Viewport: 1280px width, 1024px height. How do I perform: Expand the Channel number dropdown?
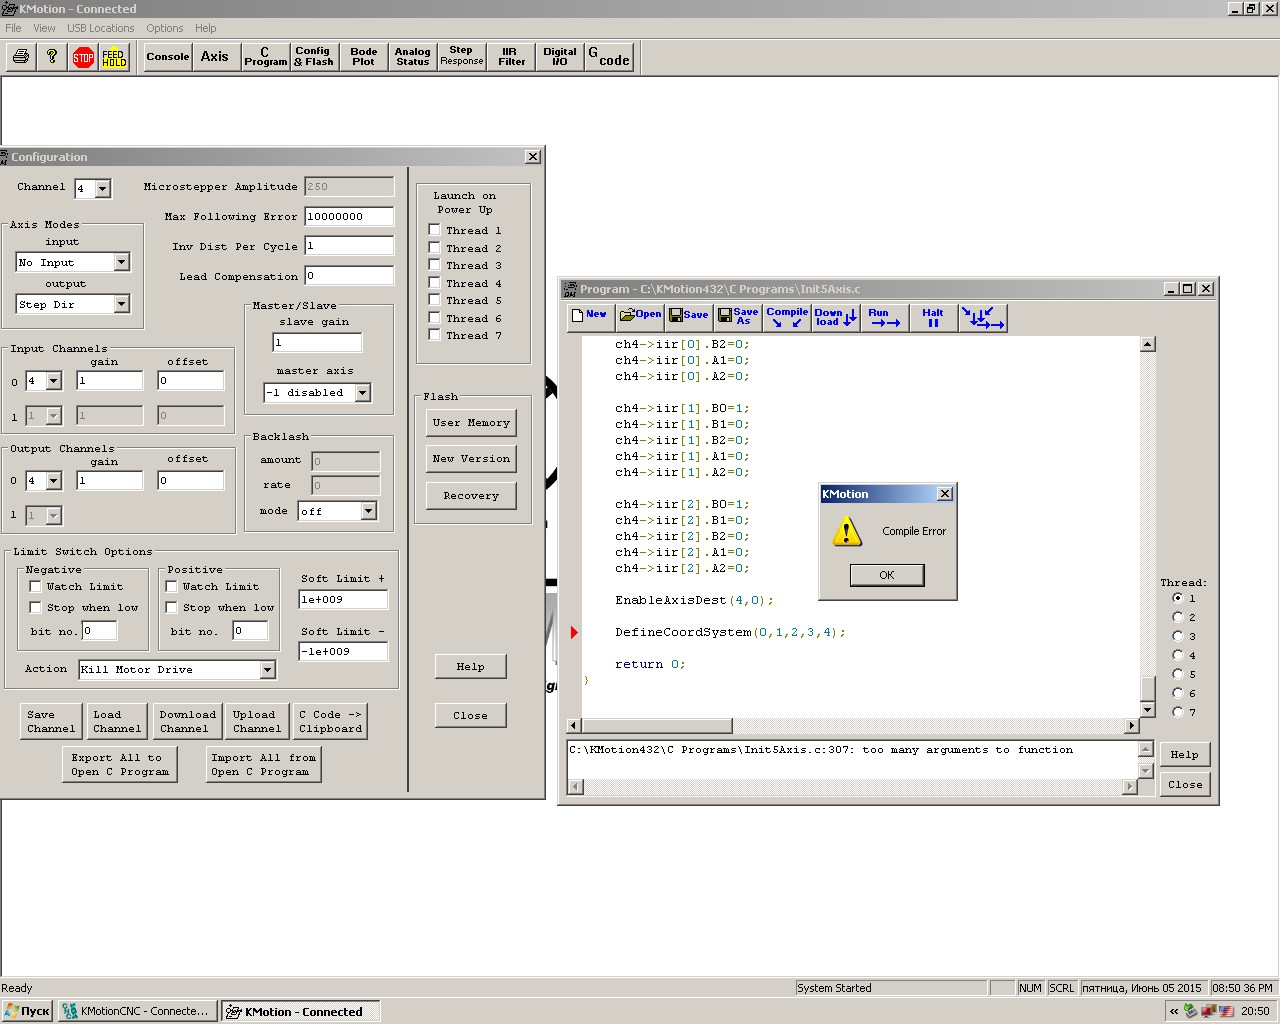[x=103, y=189]
